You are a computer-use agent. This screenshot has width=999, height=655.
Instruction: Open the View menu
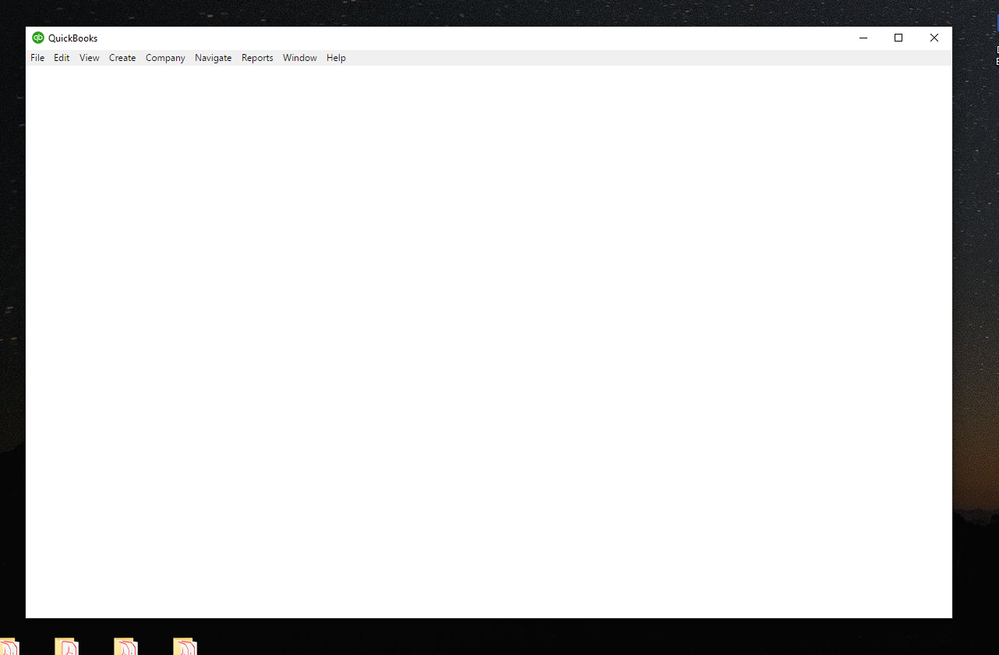point(89,58)
